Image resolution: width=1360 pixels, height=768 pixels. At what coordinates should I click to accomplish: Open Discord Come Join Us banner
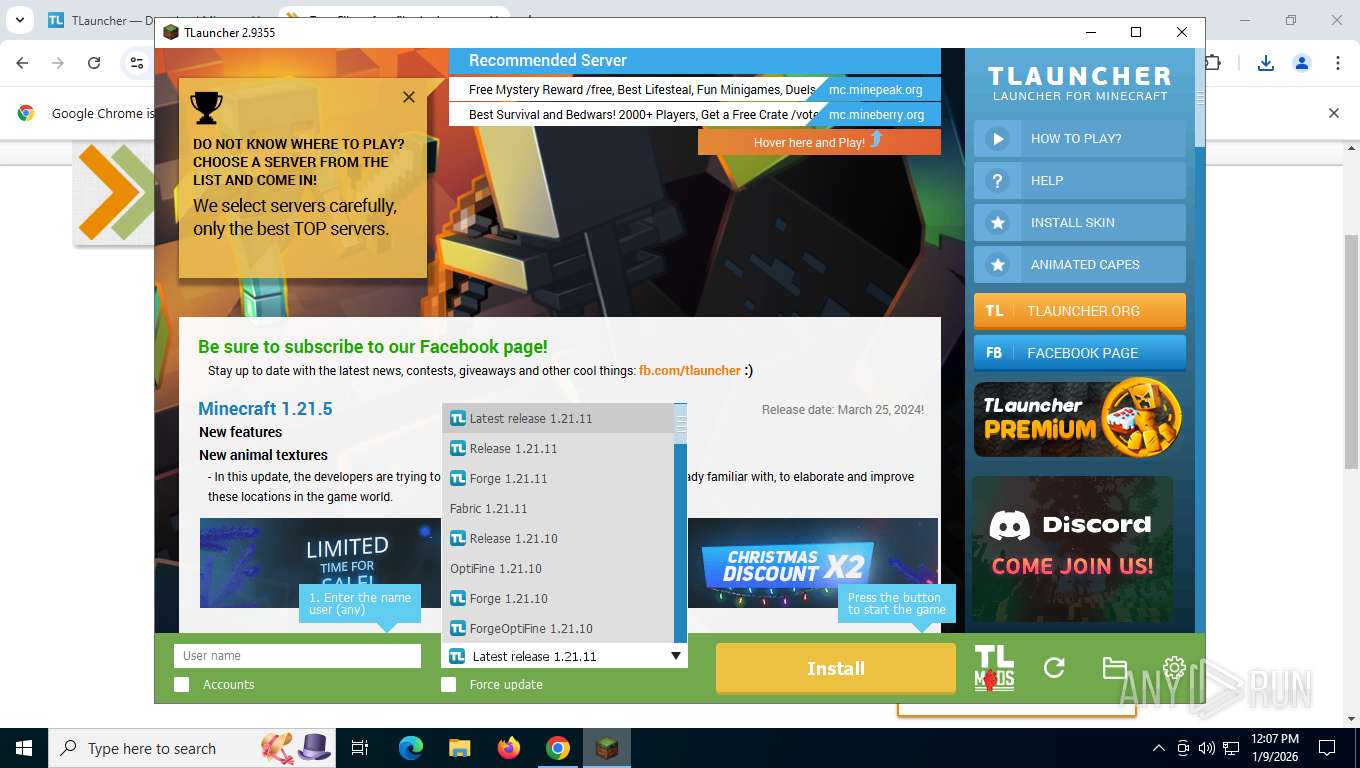pos(1072,548)
